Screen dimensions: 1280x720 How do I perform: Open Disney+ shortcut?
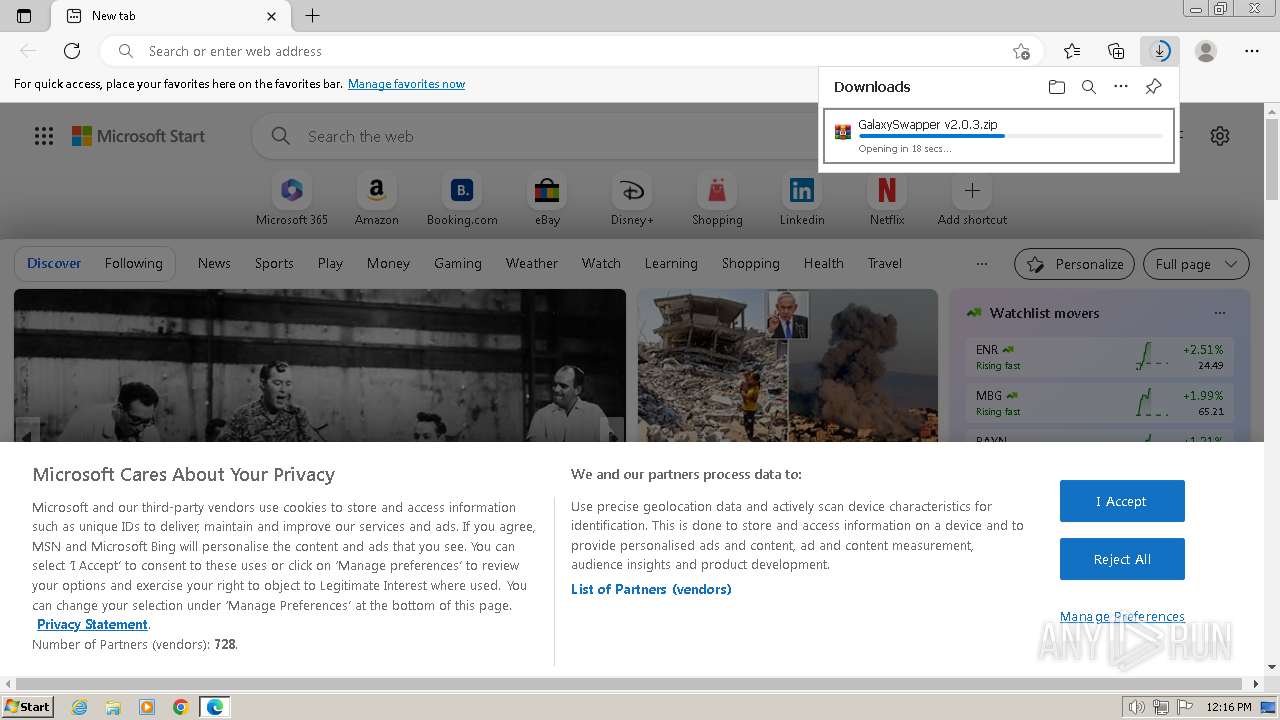[632, 200]
